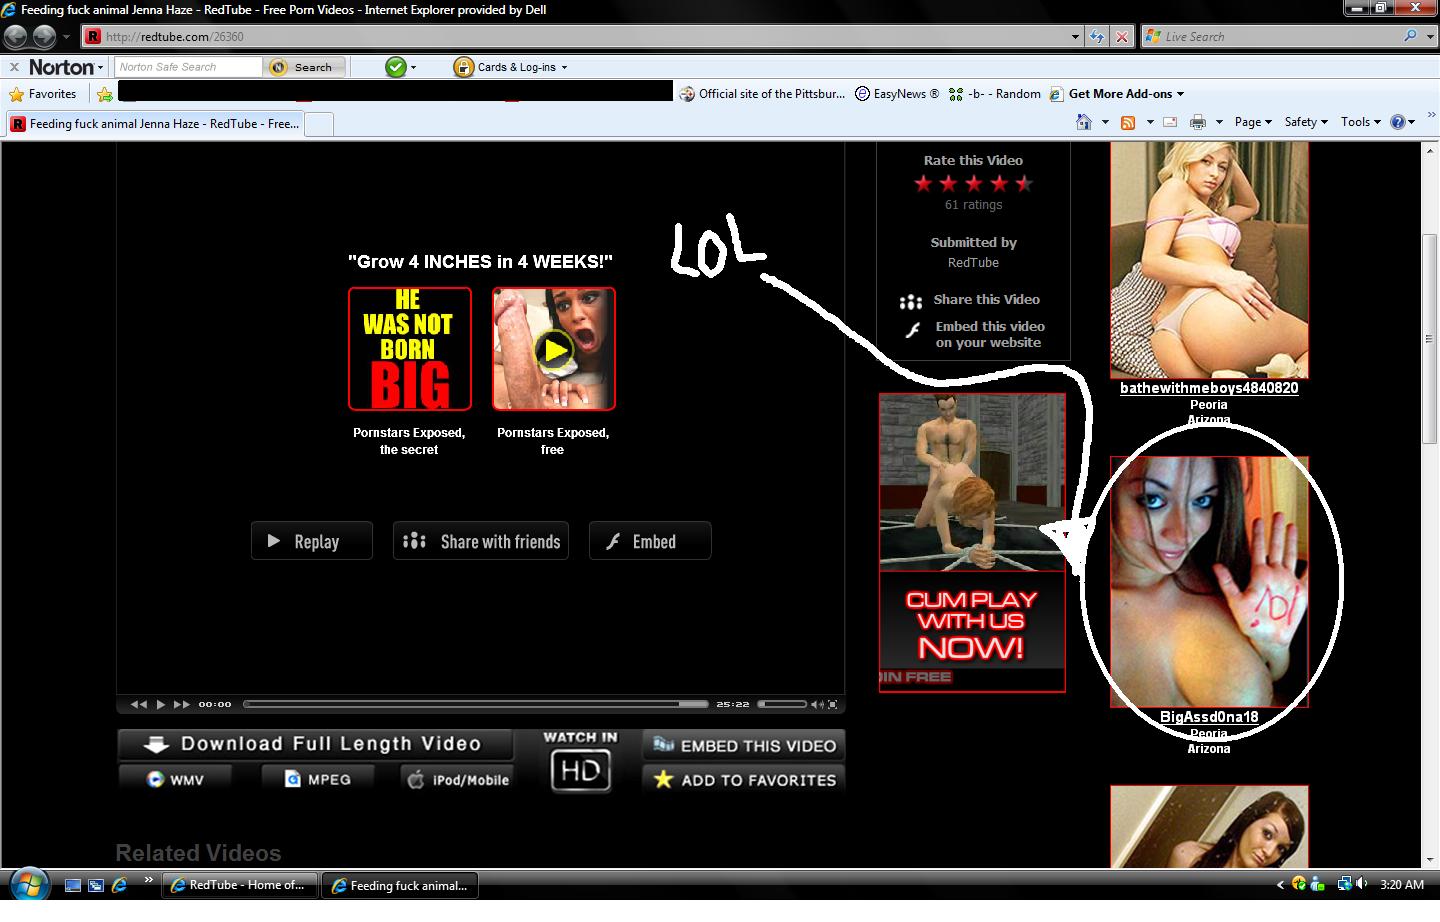Choose the MPEG download format
The height and width of the screenshot is (922, 1440).
pyautogui.click(x=318, y=779)
